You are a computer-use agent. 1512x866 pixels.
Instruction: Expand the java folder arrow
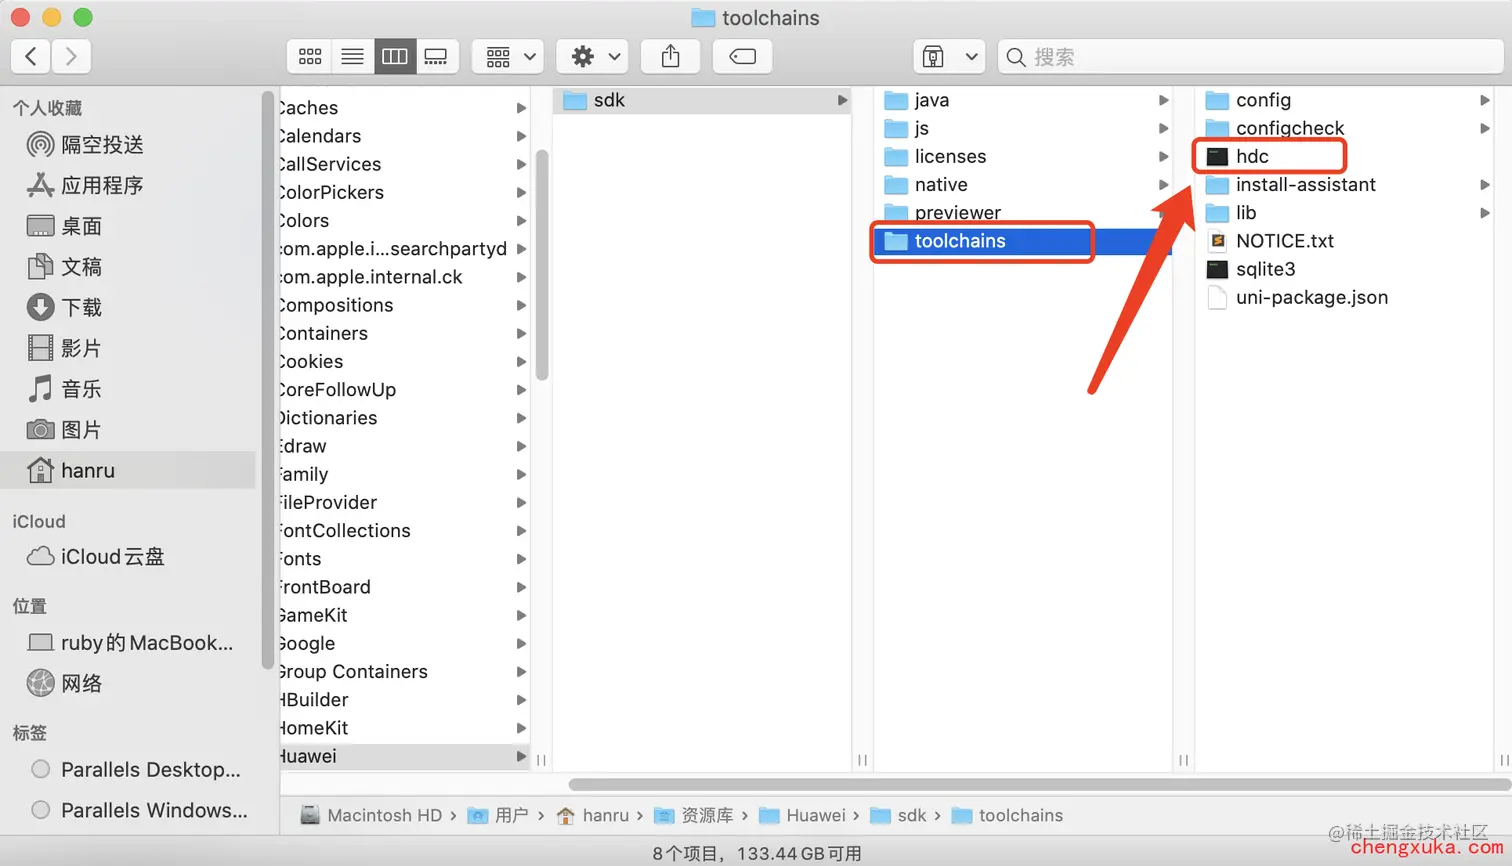coord(1163,100)
